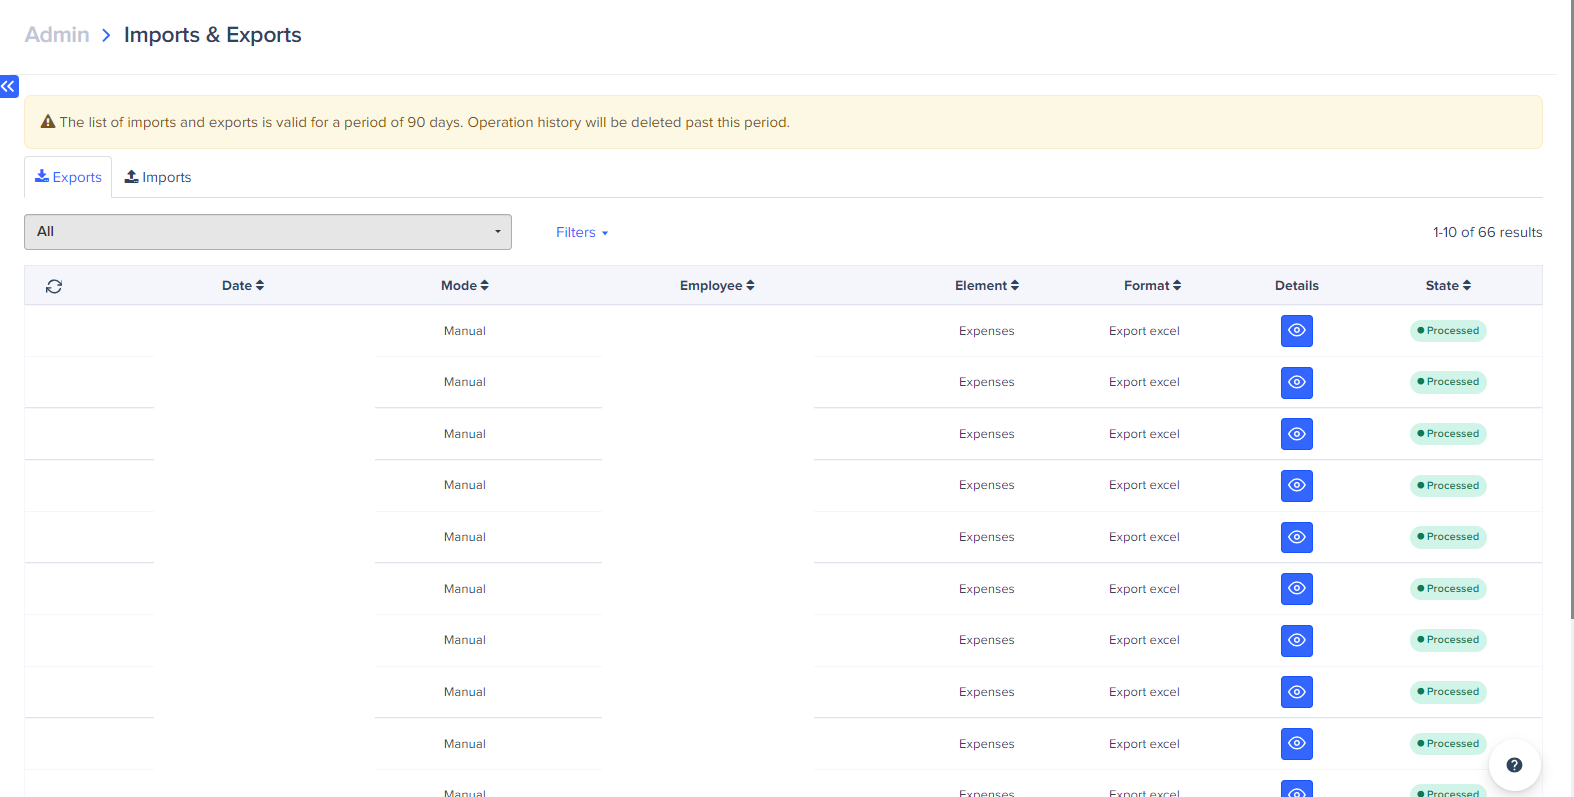This screenshot has width=1574, height=797.
Task: Click the refresh icon in table header
Action: point(54,286)
